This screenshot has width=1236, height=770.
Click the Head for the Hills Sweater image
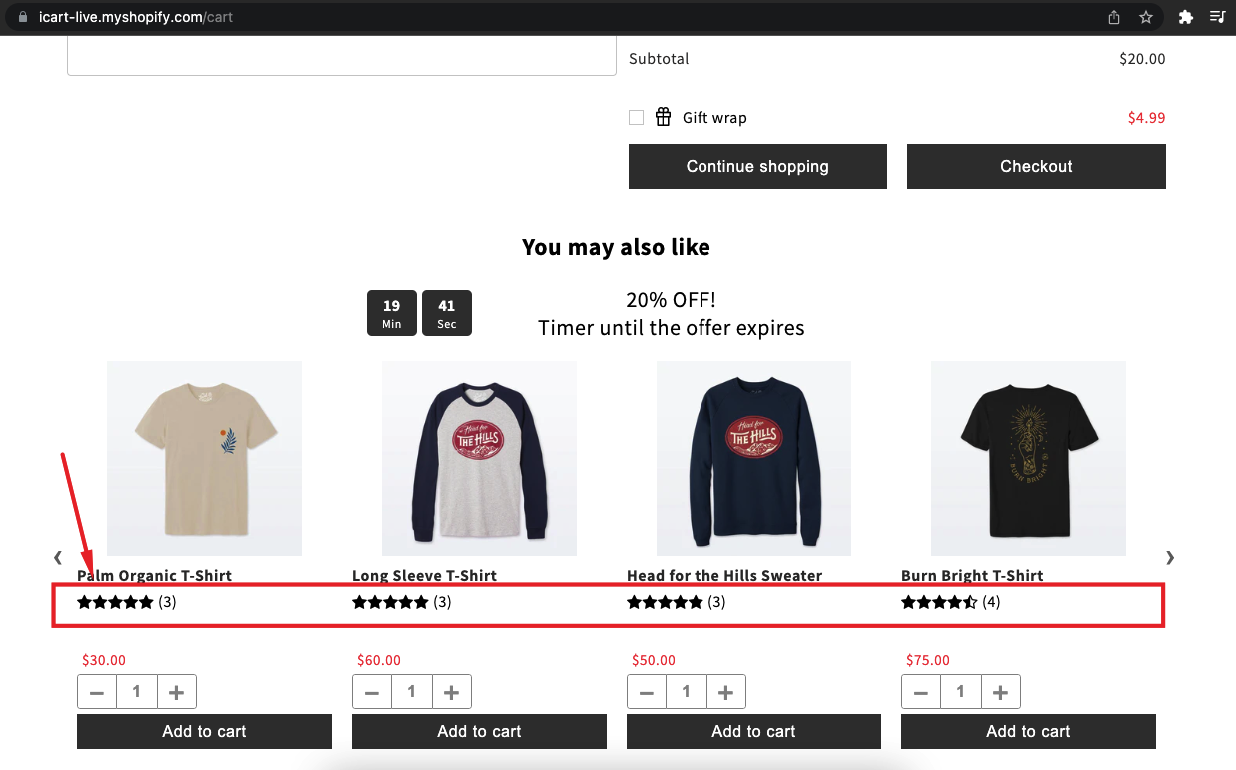coord(753,458)
